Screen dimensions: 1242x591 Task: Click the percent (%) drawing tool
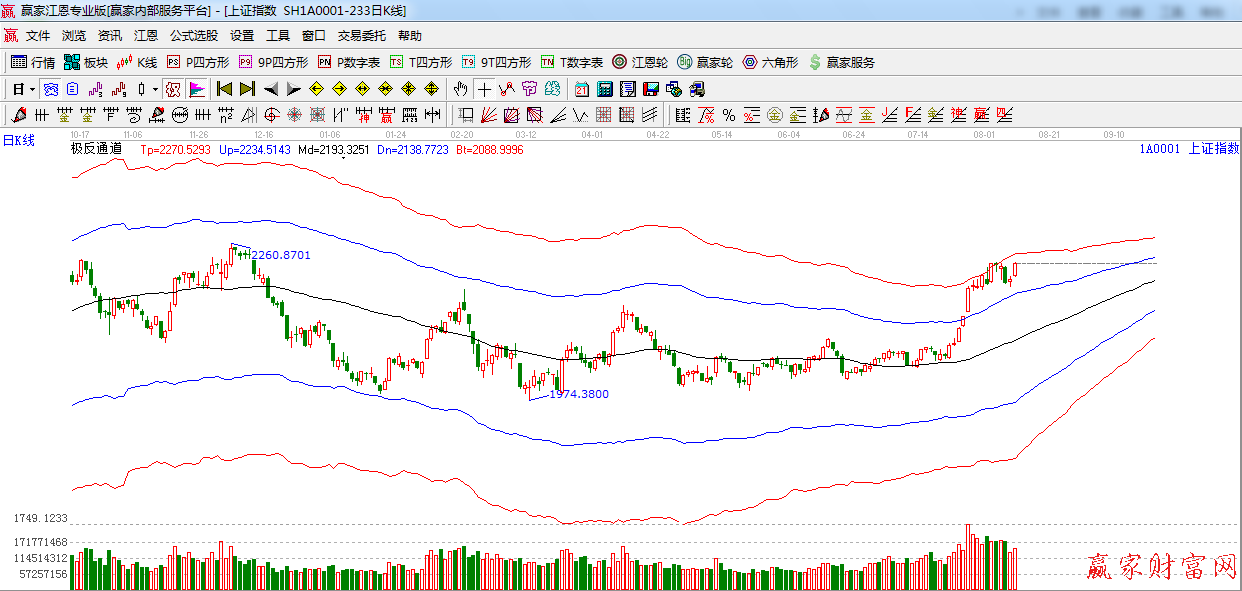729,115
